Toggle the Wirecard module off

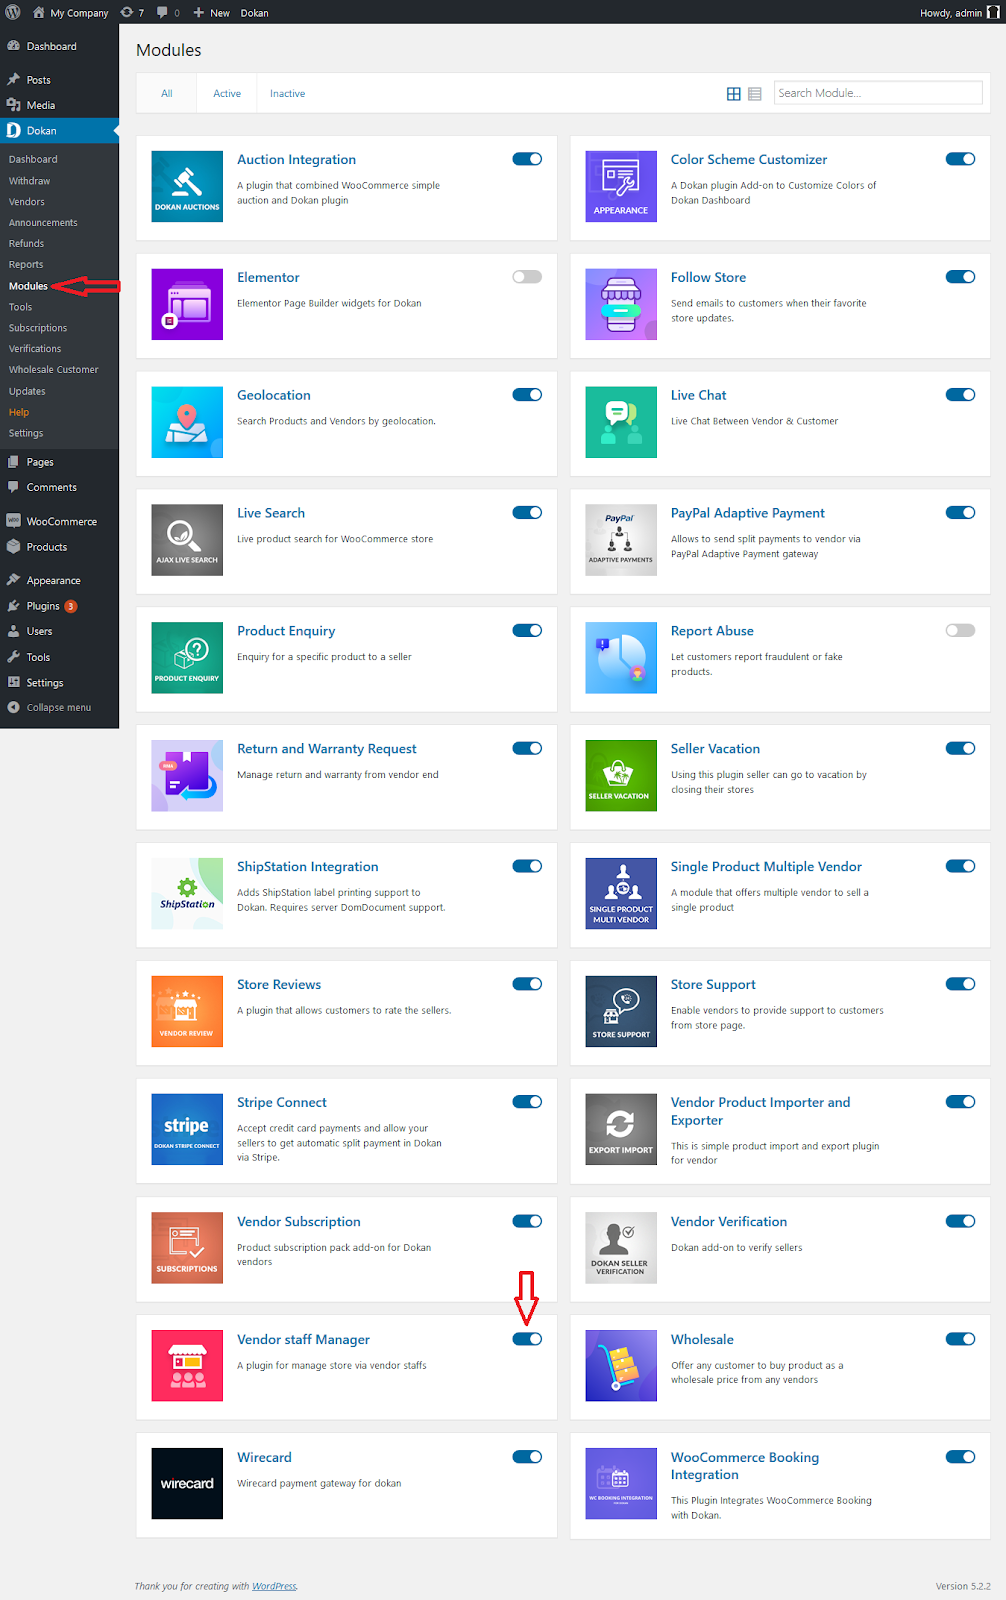[x=527, y=1457]
